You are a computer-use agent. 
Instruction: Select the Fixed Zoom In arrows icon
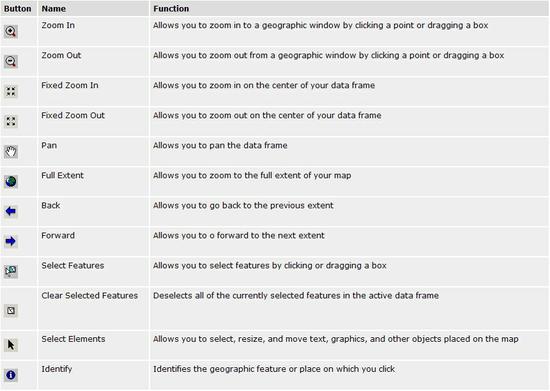tap(11, 92)
